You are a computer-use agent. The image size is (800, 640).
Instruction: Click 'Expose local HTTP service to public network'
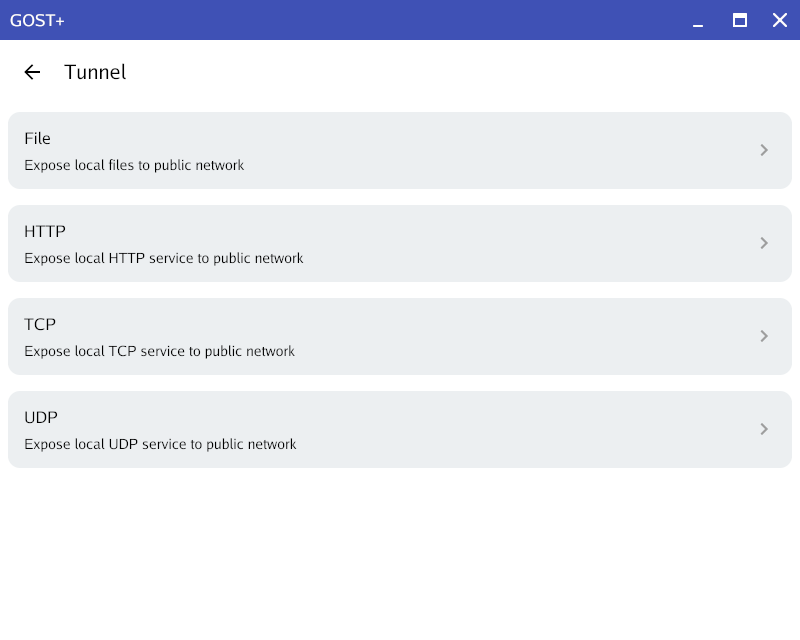[164, 258]
